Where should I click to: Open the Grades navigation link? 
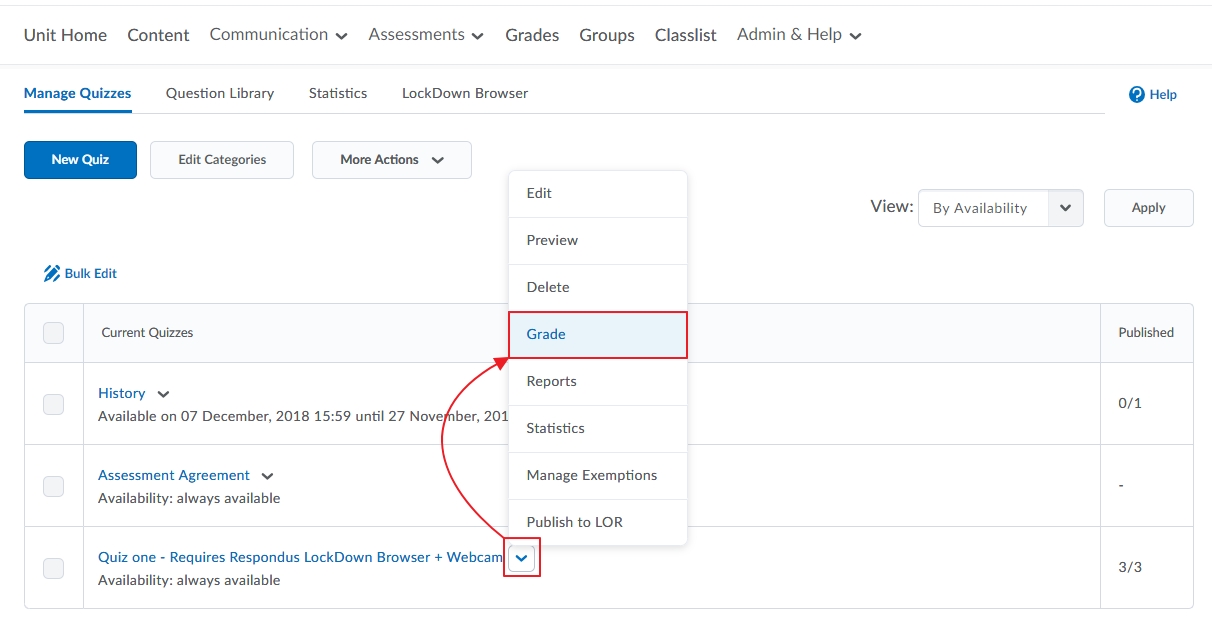[x=532, y=35]
